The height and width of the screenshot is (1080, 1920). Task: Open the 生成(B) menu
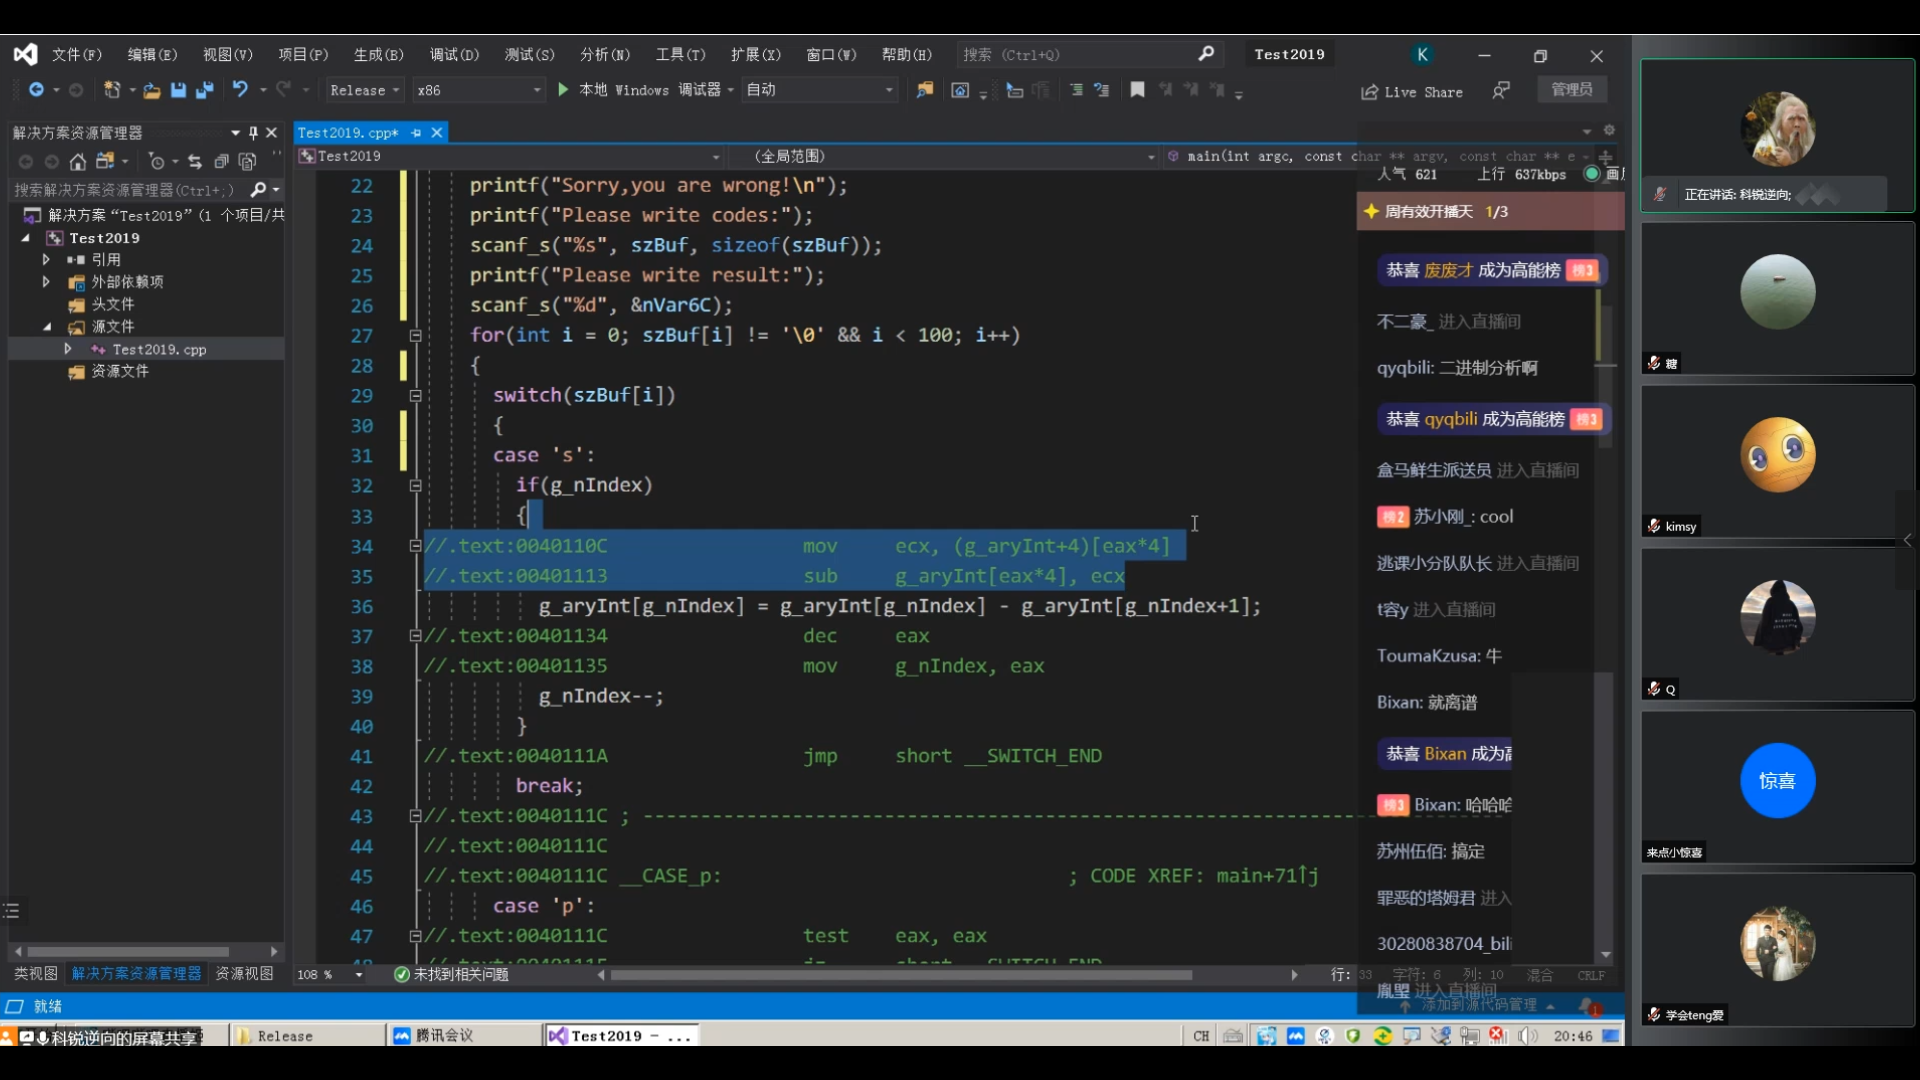pos(379,54)
